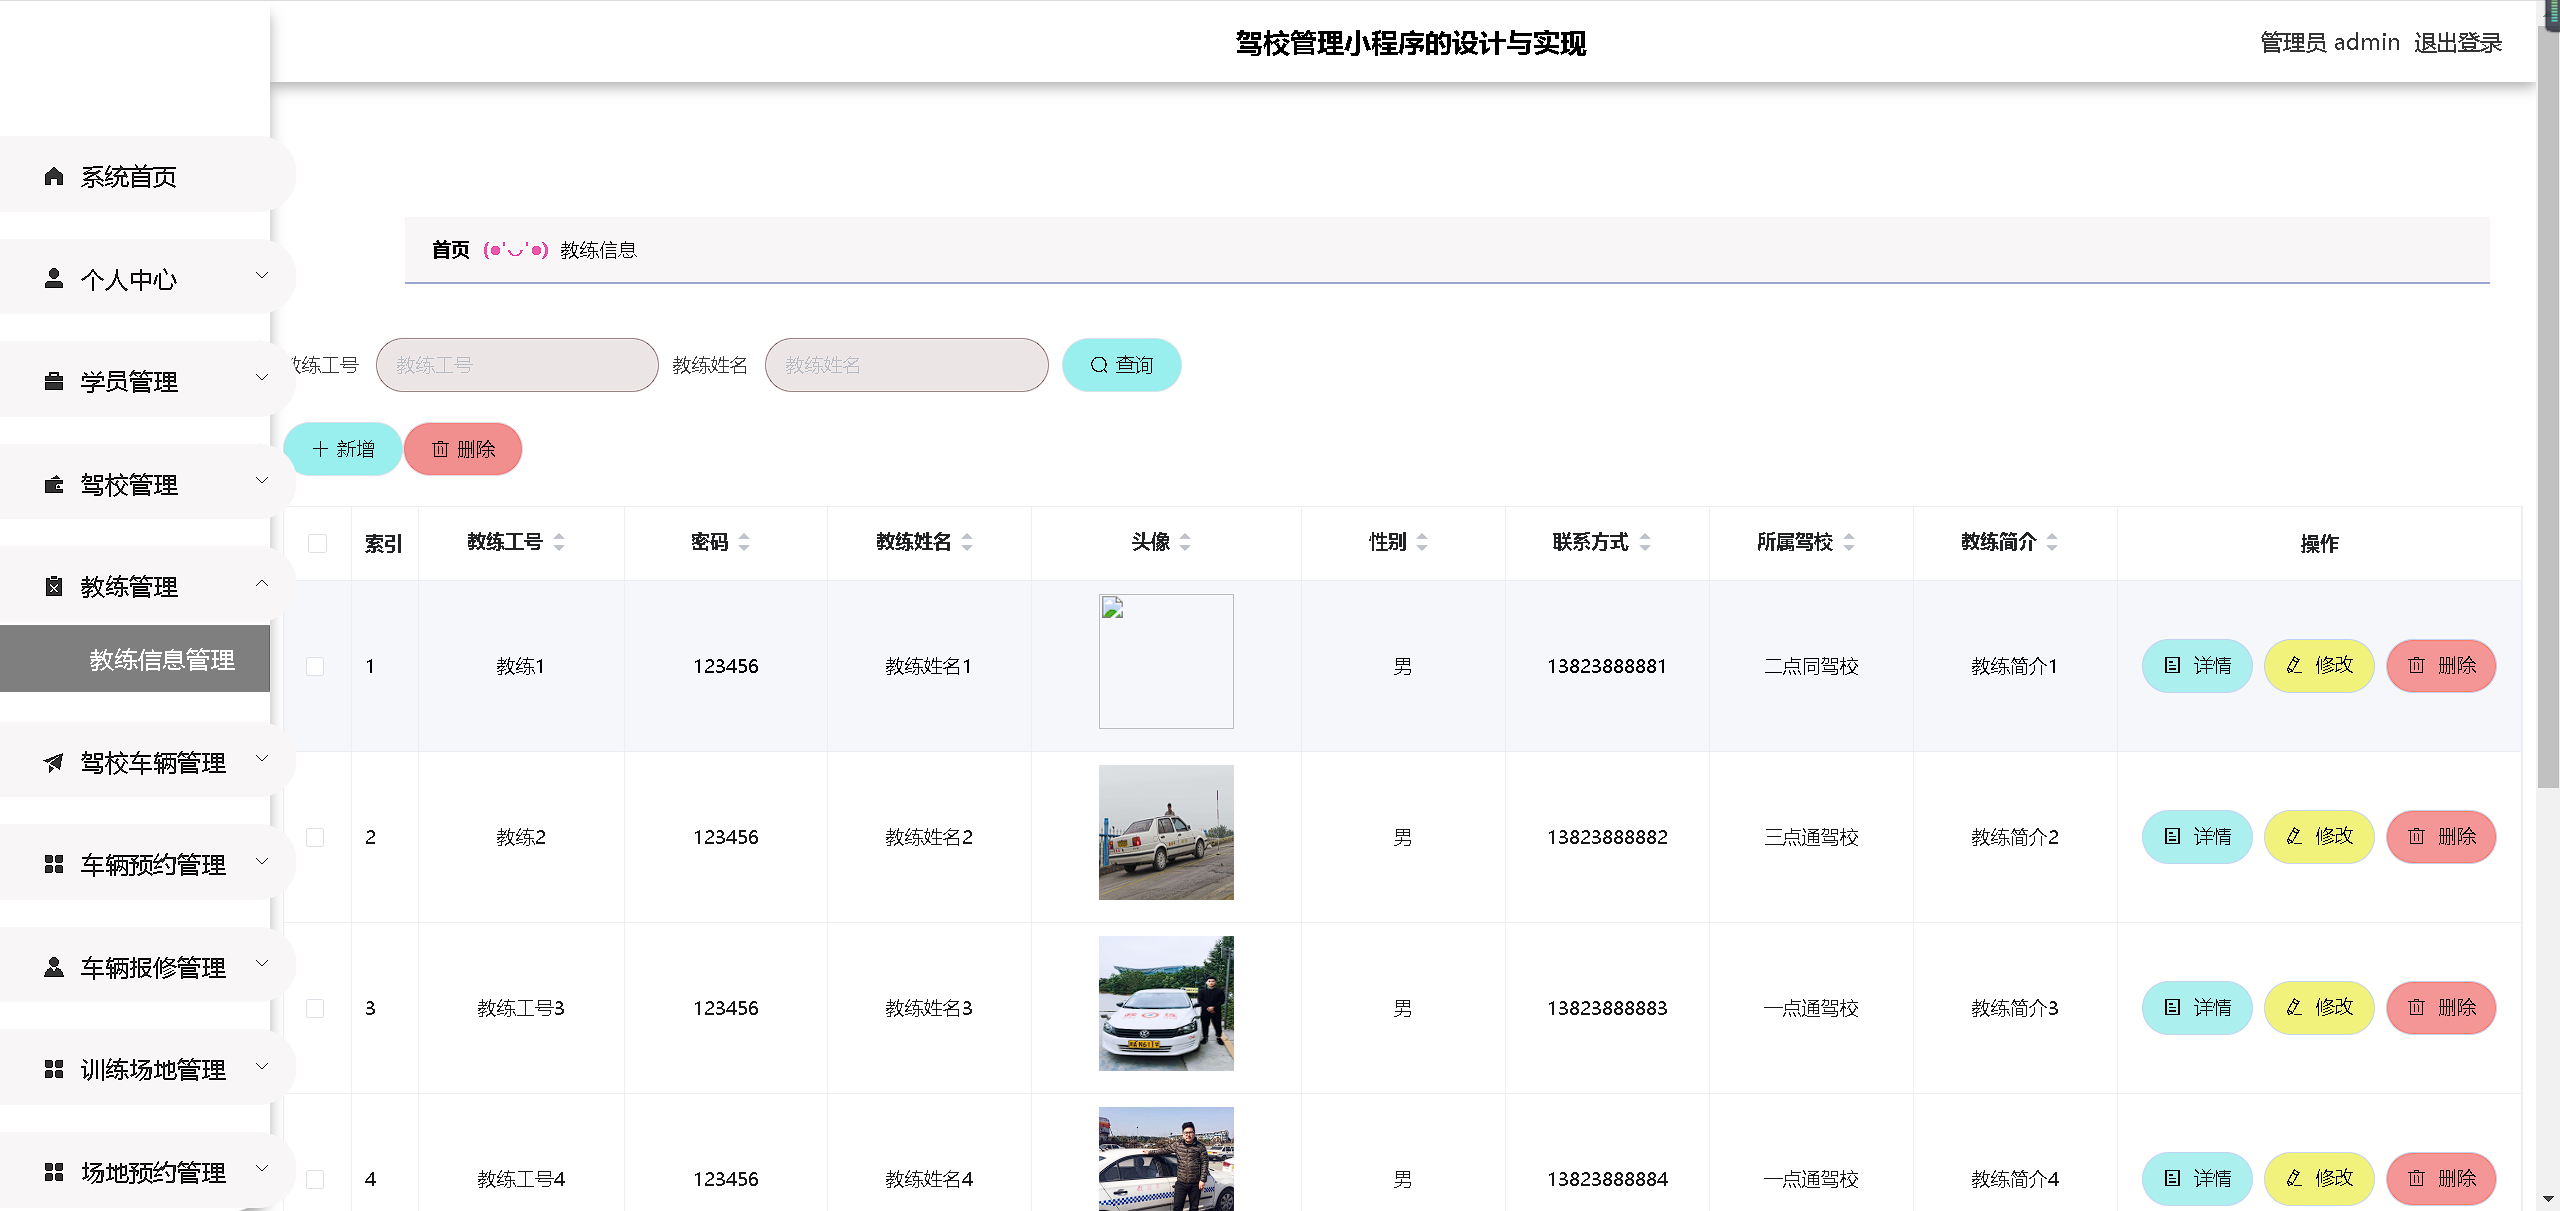Image resolution: width=2560 pixels, height=1211 pixels.
Task: Click the home icon beside 系统首页
Action: point(54,177)
